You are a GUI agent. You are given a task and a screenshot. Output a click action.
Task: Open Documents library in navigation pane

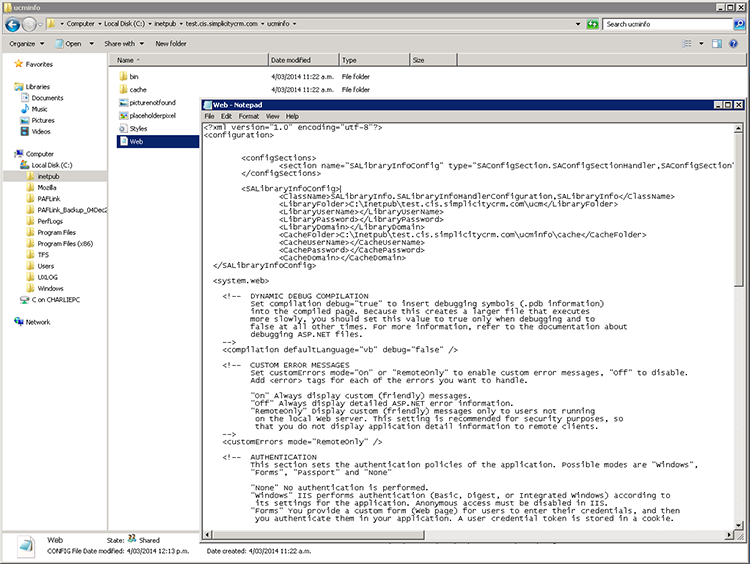pyautogui.click(x=47, y=98)
